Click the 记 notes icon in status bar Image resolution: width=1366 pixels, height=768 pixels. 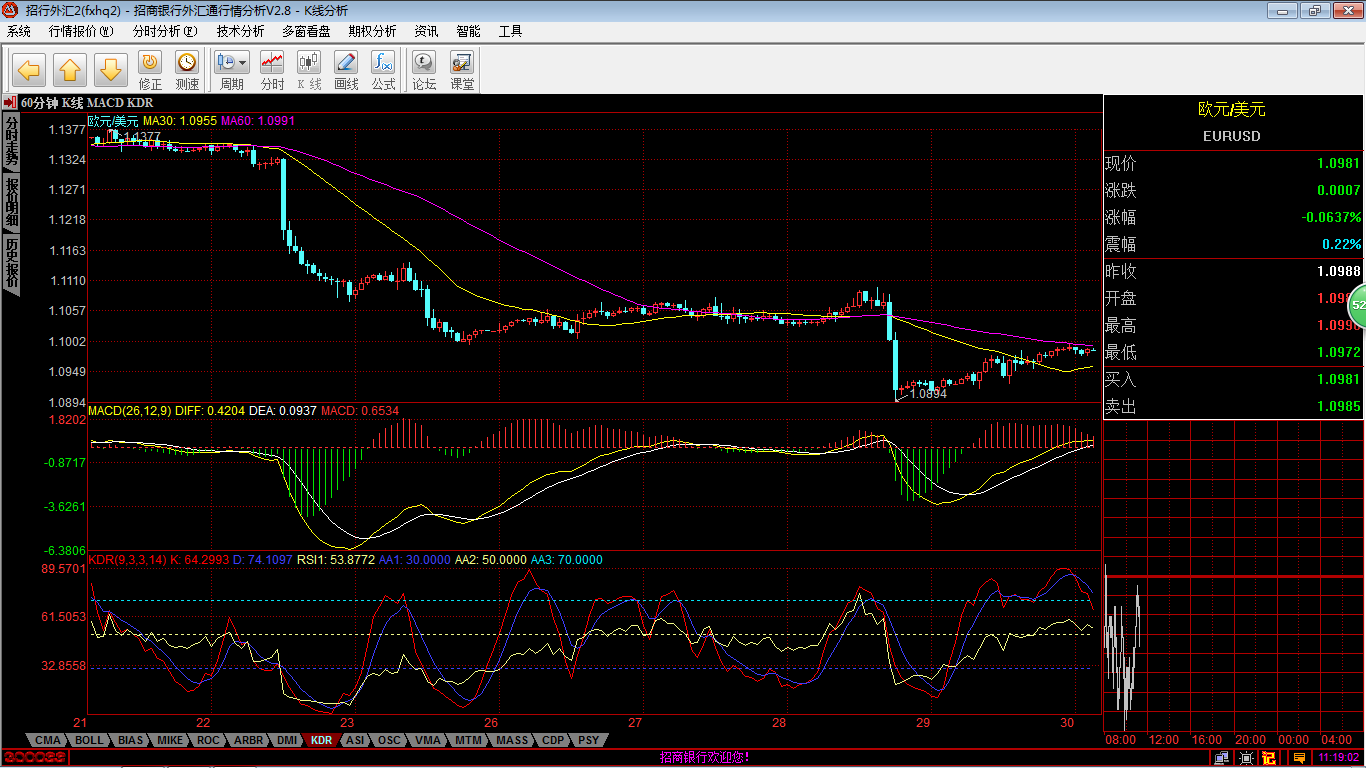1269,758
